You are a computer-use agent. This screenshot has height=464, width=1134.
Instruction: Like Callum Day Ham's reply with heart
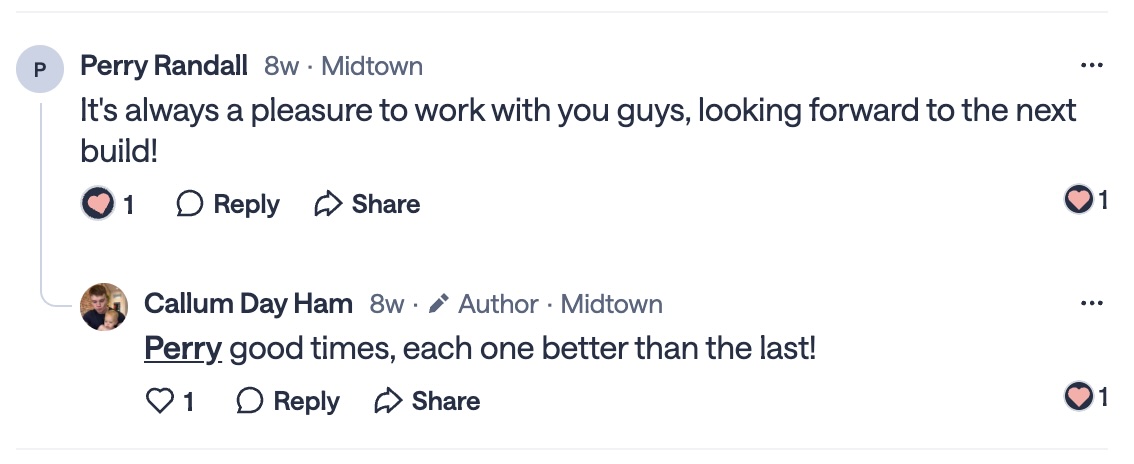click(x=159, y=402)
